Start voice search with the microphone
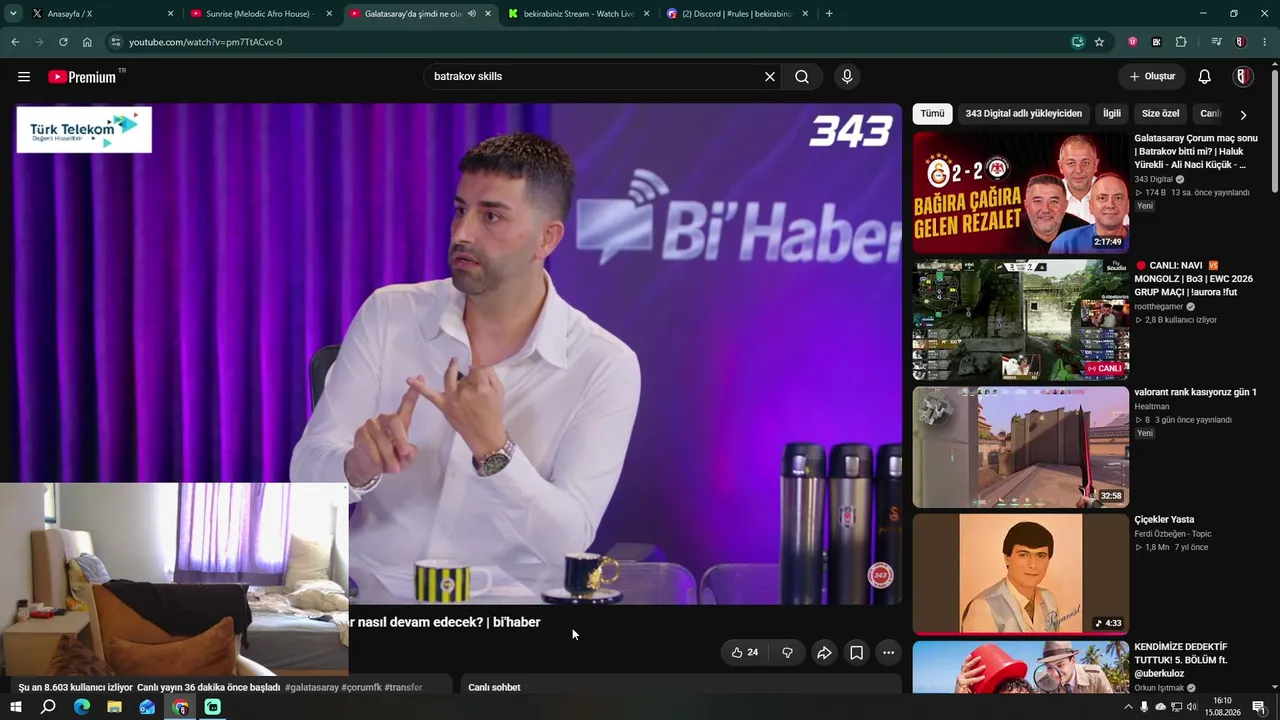 click(x=847, y=77)
